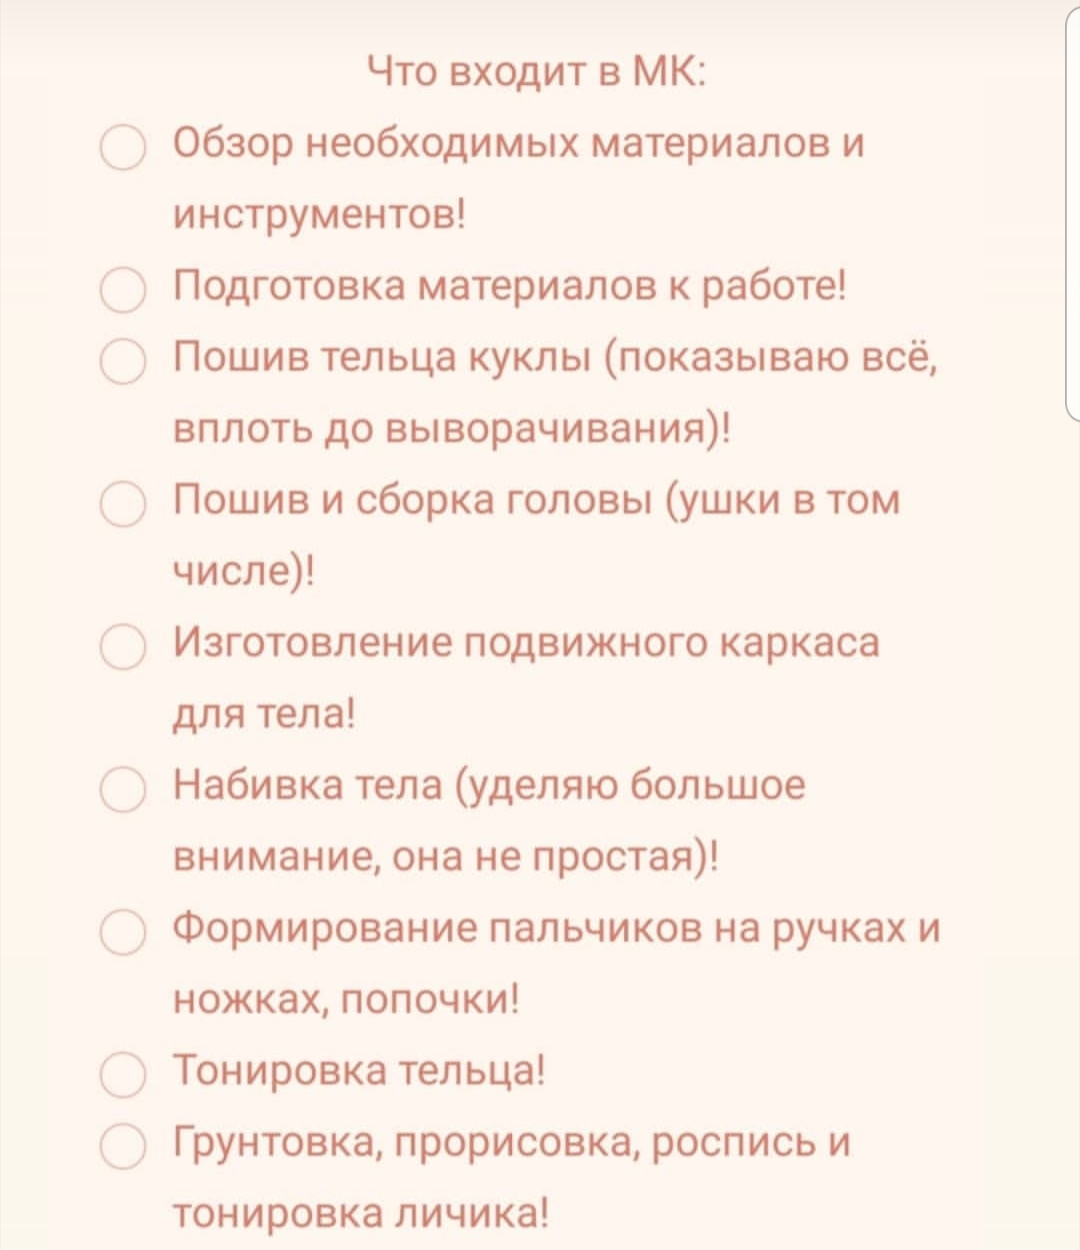Tap the edge panel handle at top right
Image resolution: width=1080 pixels, height=1250 pixels.
pyautogui.click(x=1071, y=210)
